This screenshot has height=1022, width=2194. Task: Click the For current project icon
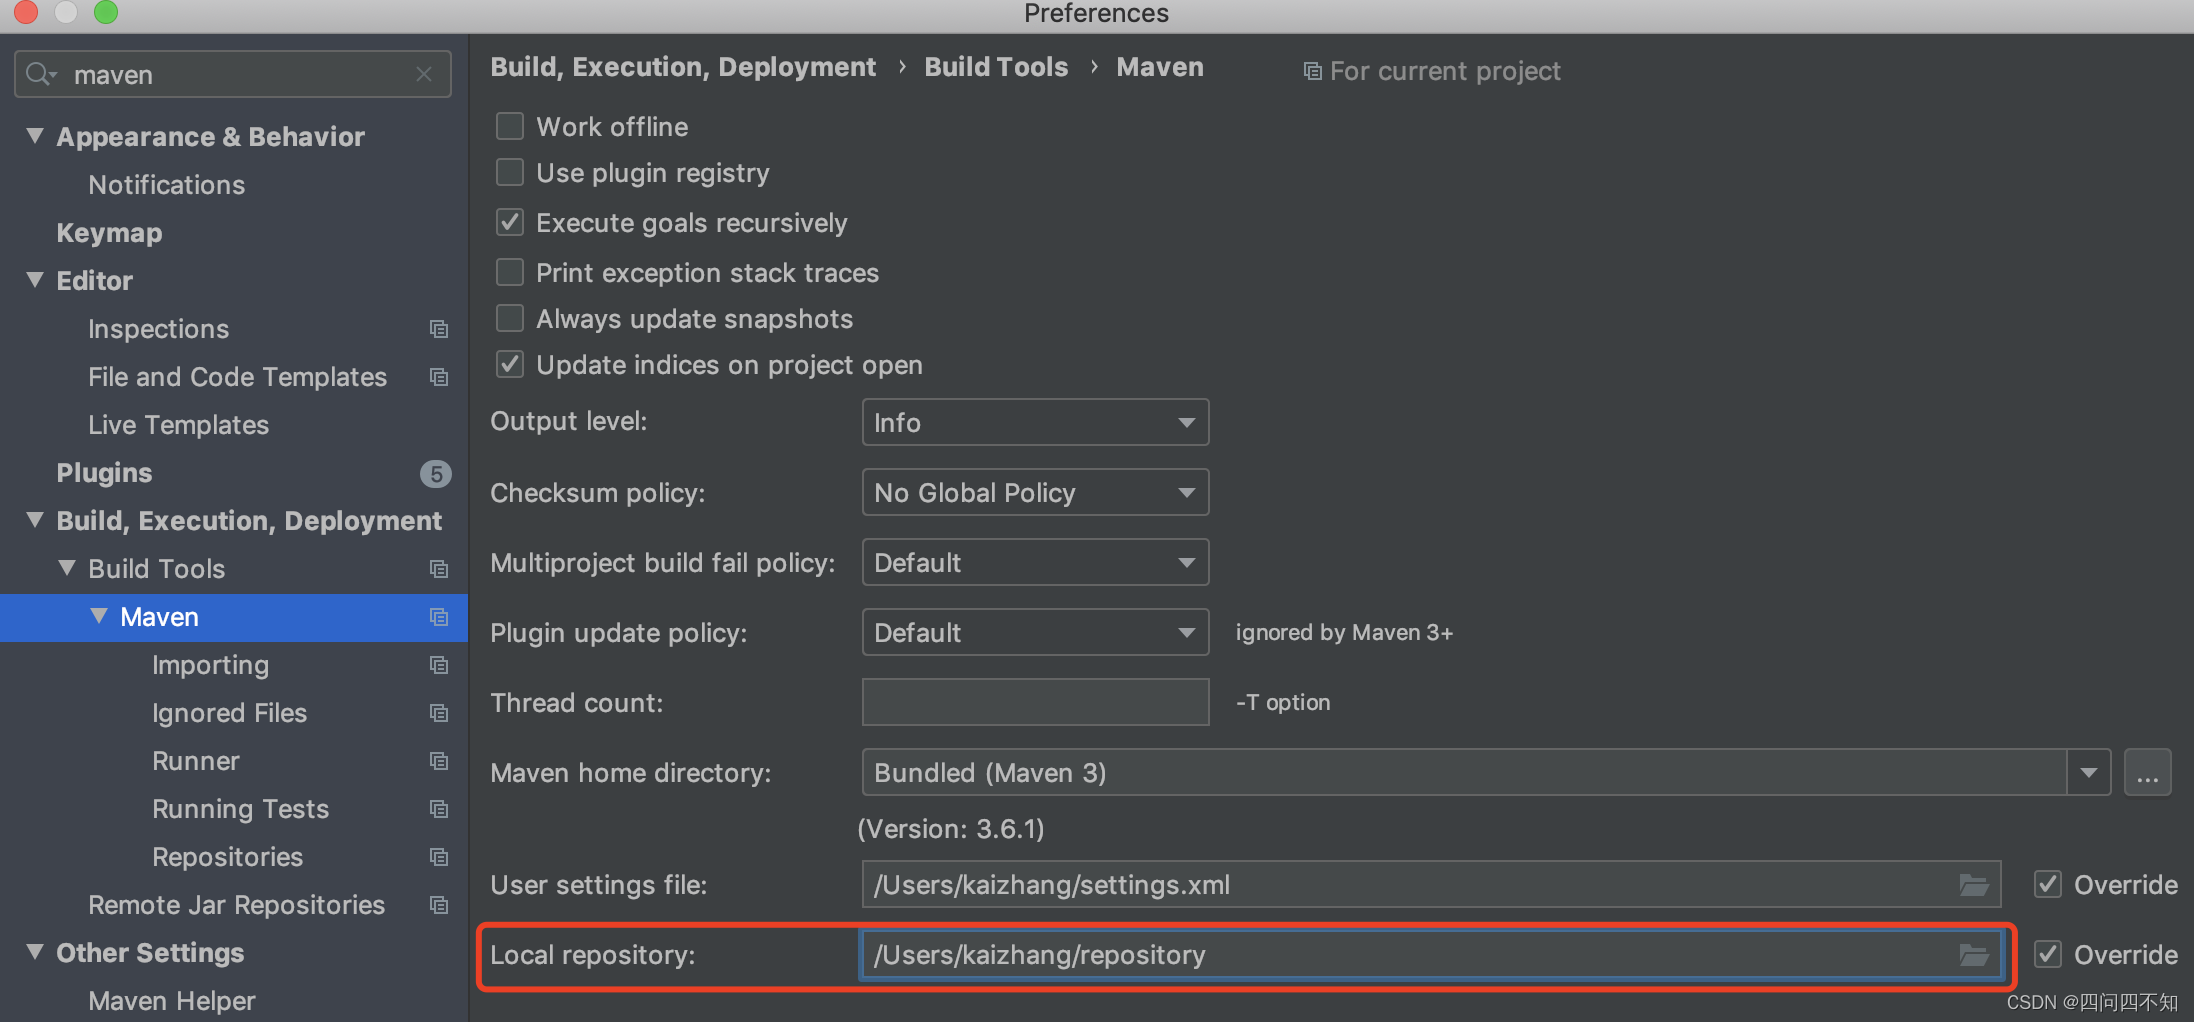coord(1312,71)
